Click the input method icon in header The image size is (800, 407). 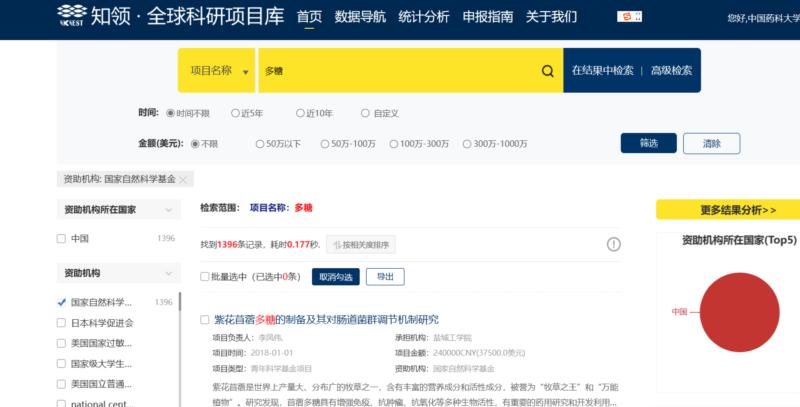630,17
